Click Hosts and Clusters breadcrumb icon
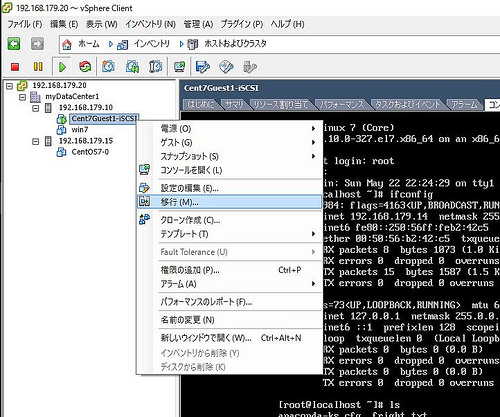Screen dimensions: 500x417 [192, 44]
